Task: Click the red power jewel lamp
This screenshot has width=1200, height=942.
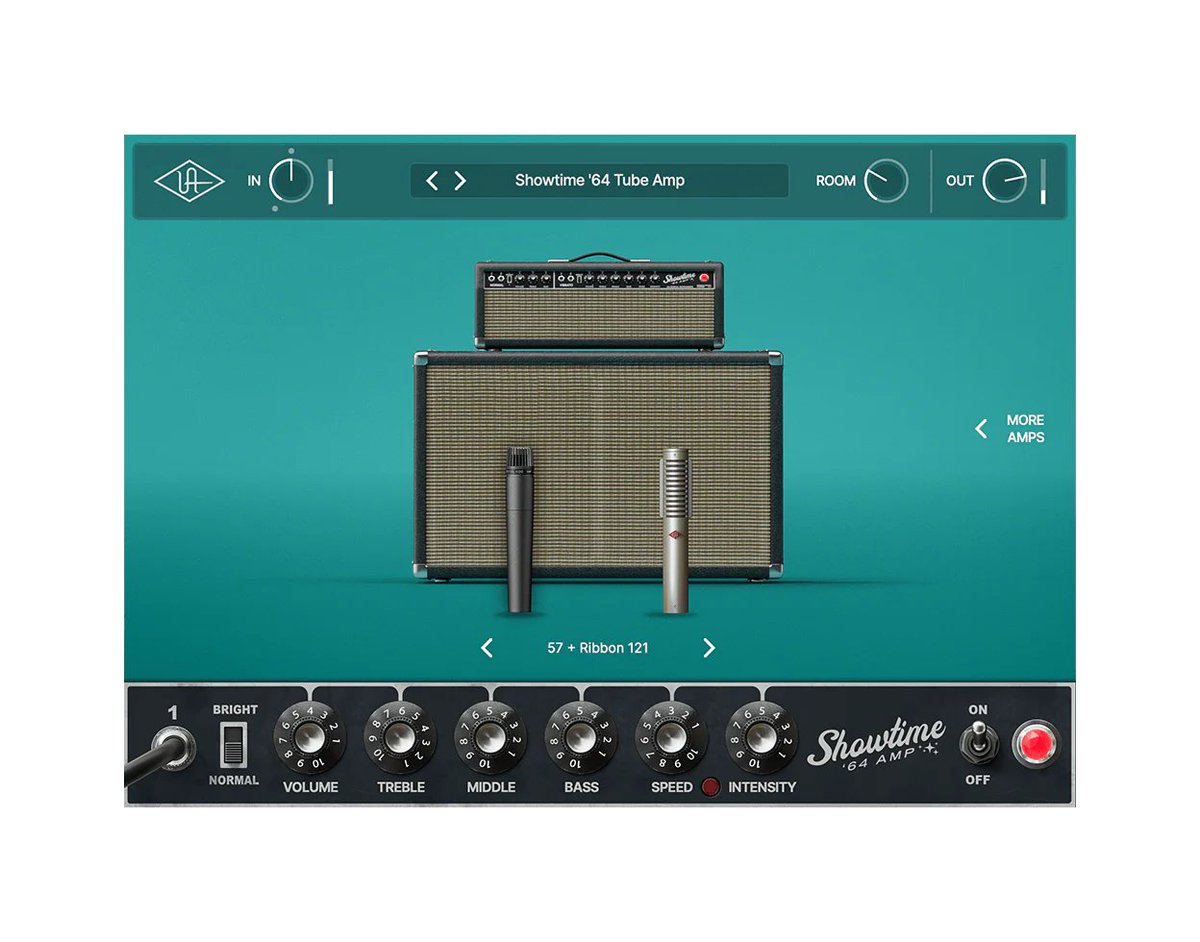Action: (x=1037, y=745)
